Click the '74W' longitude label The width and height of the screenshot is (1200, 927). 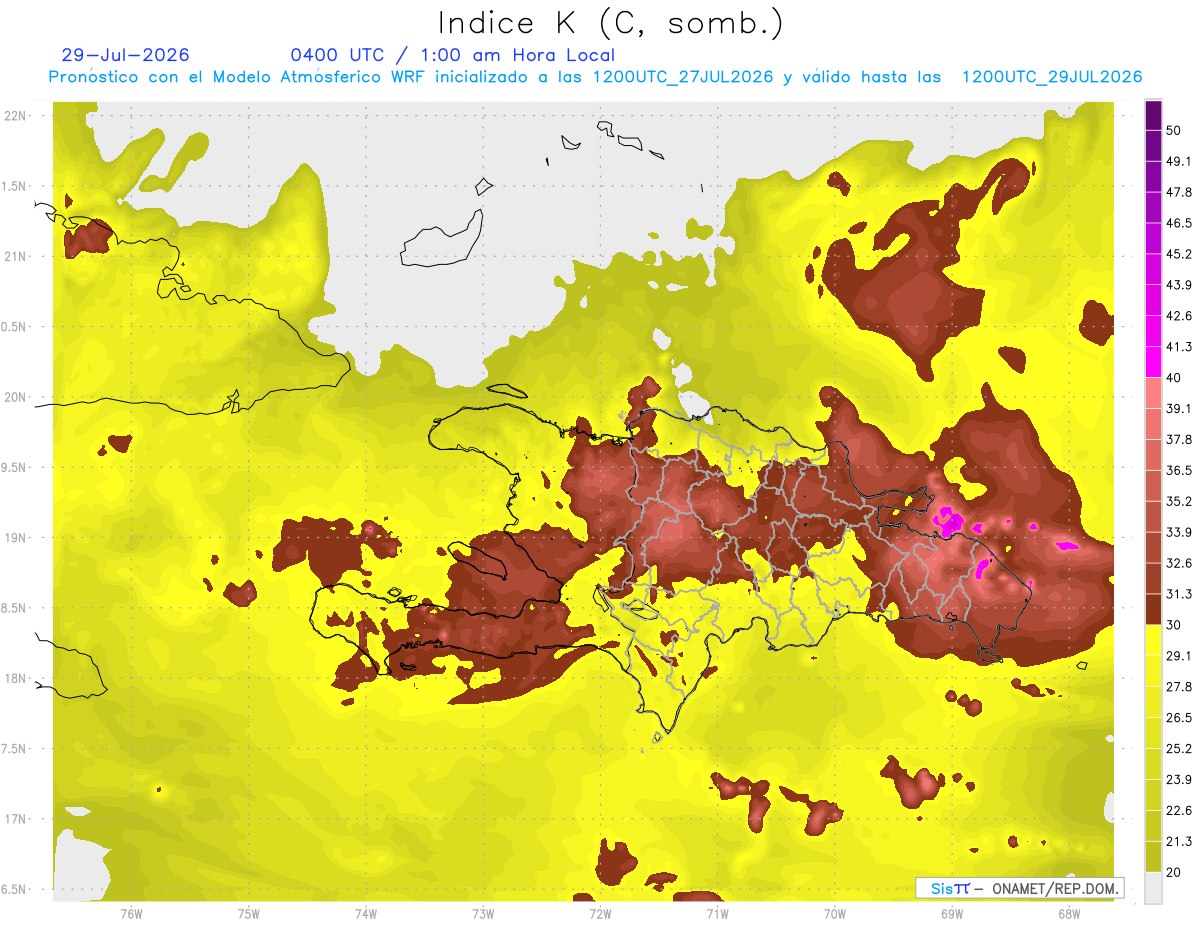coord(366,913)
